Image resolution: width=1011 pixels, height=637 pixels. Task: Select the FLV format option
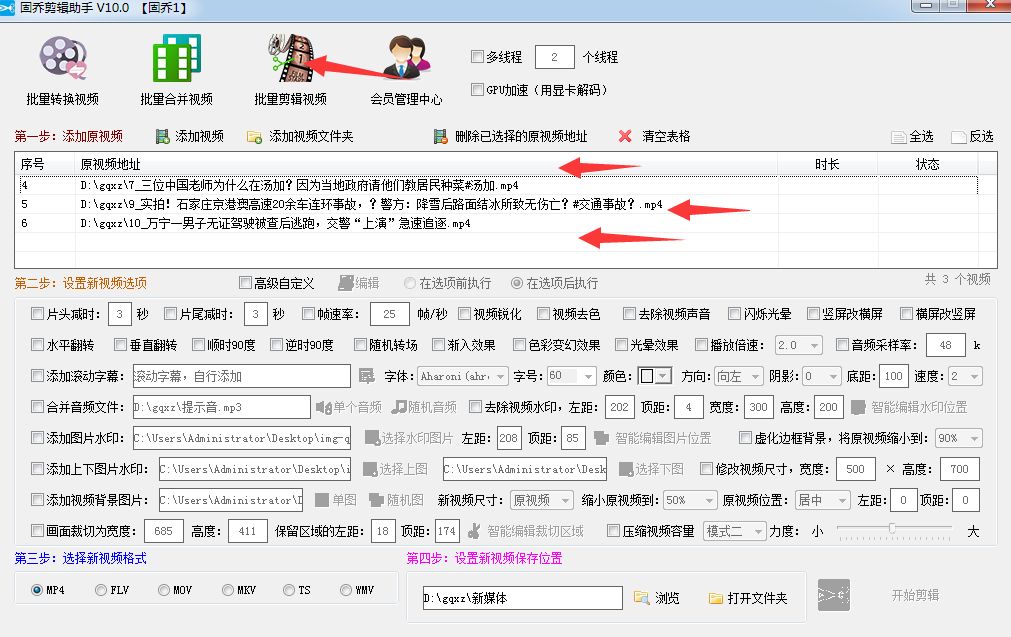[x=101, y=590]
